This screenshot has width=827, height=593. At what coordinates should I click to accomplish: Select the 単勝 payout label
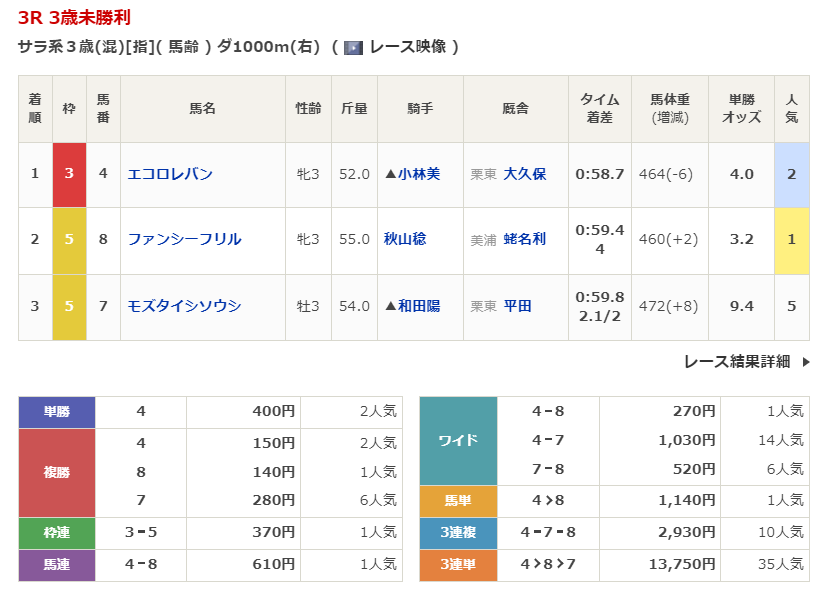[57, 411]
